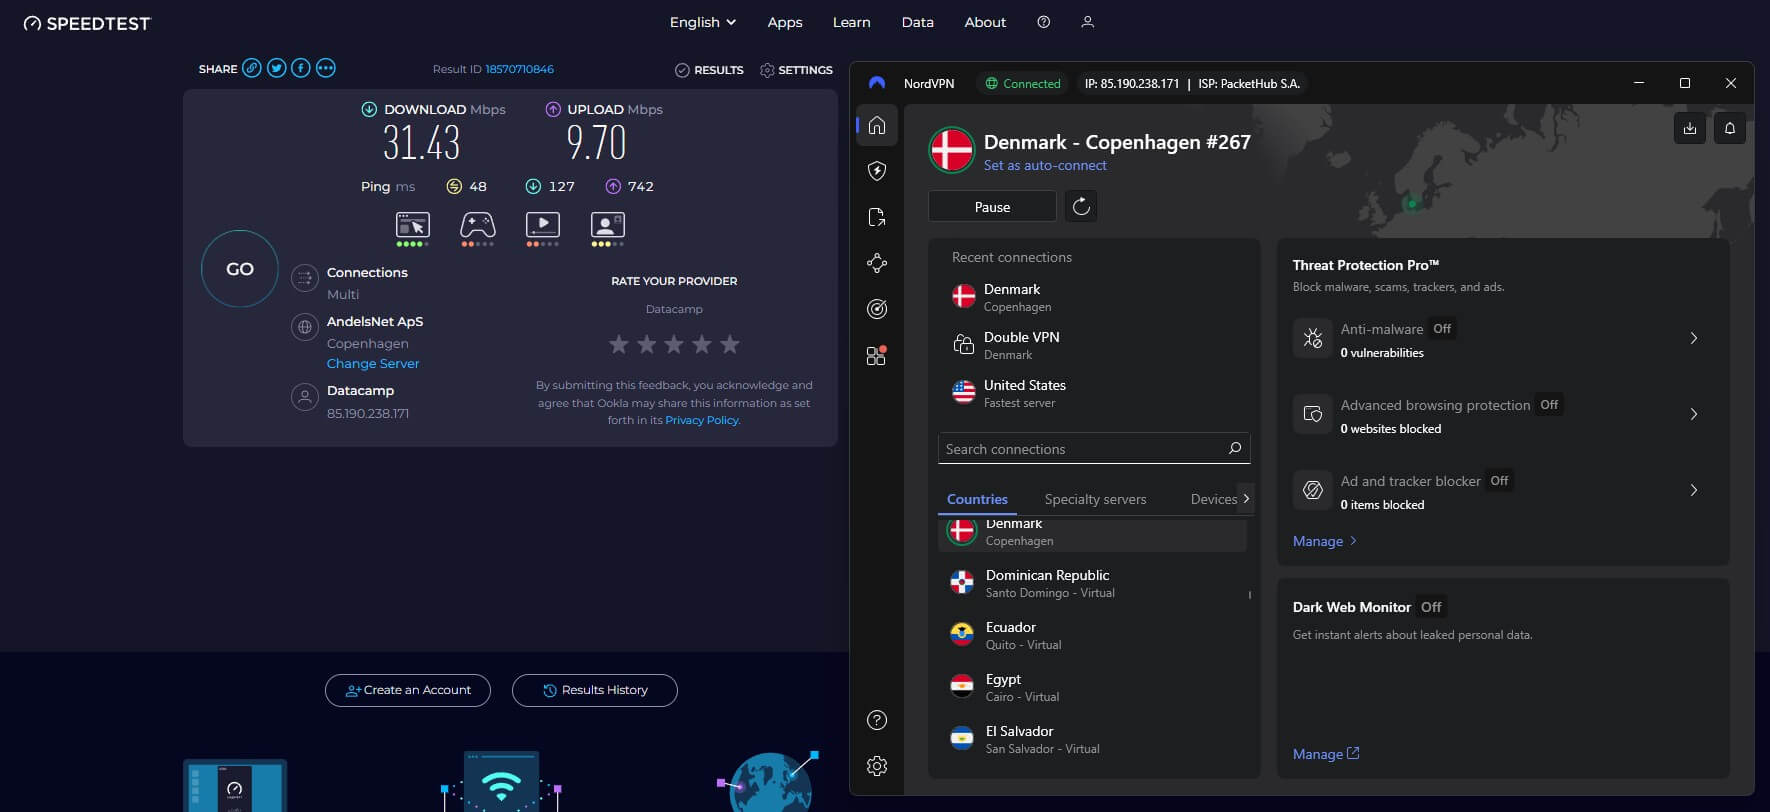1770x812 pixels.
Task: Open Threat Protection shield sidebar icon
Action: click(877, 171)
